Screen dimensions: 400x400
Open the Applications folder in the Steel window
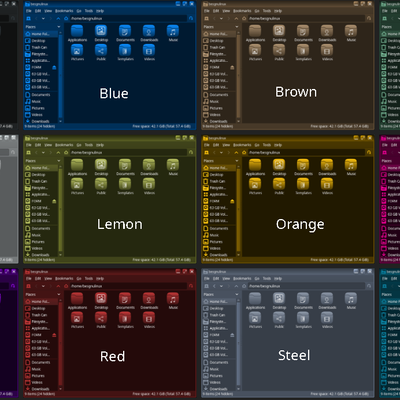click(x=255, y=299)
